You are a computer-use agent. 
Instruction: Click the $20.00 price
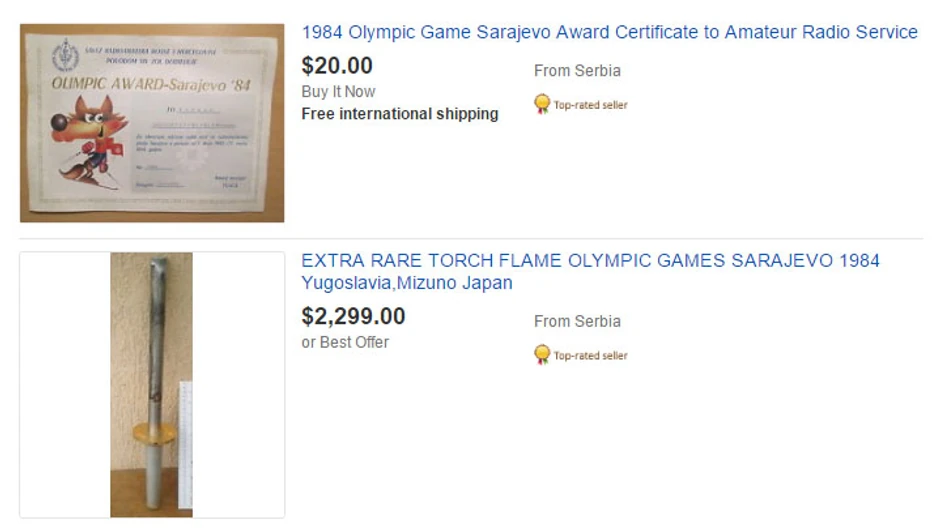(x=337, y=66)
